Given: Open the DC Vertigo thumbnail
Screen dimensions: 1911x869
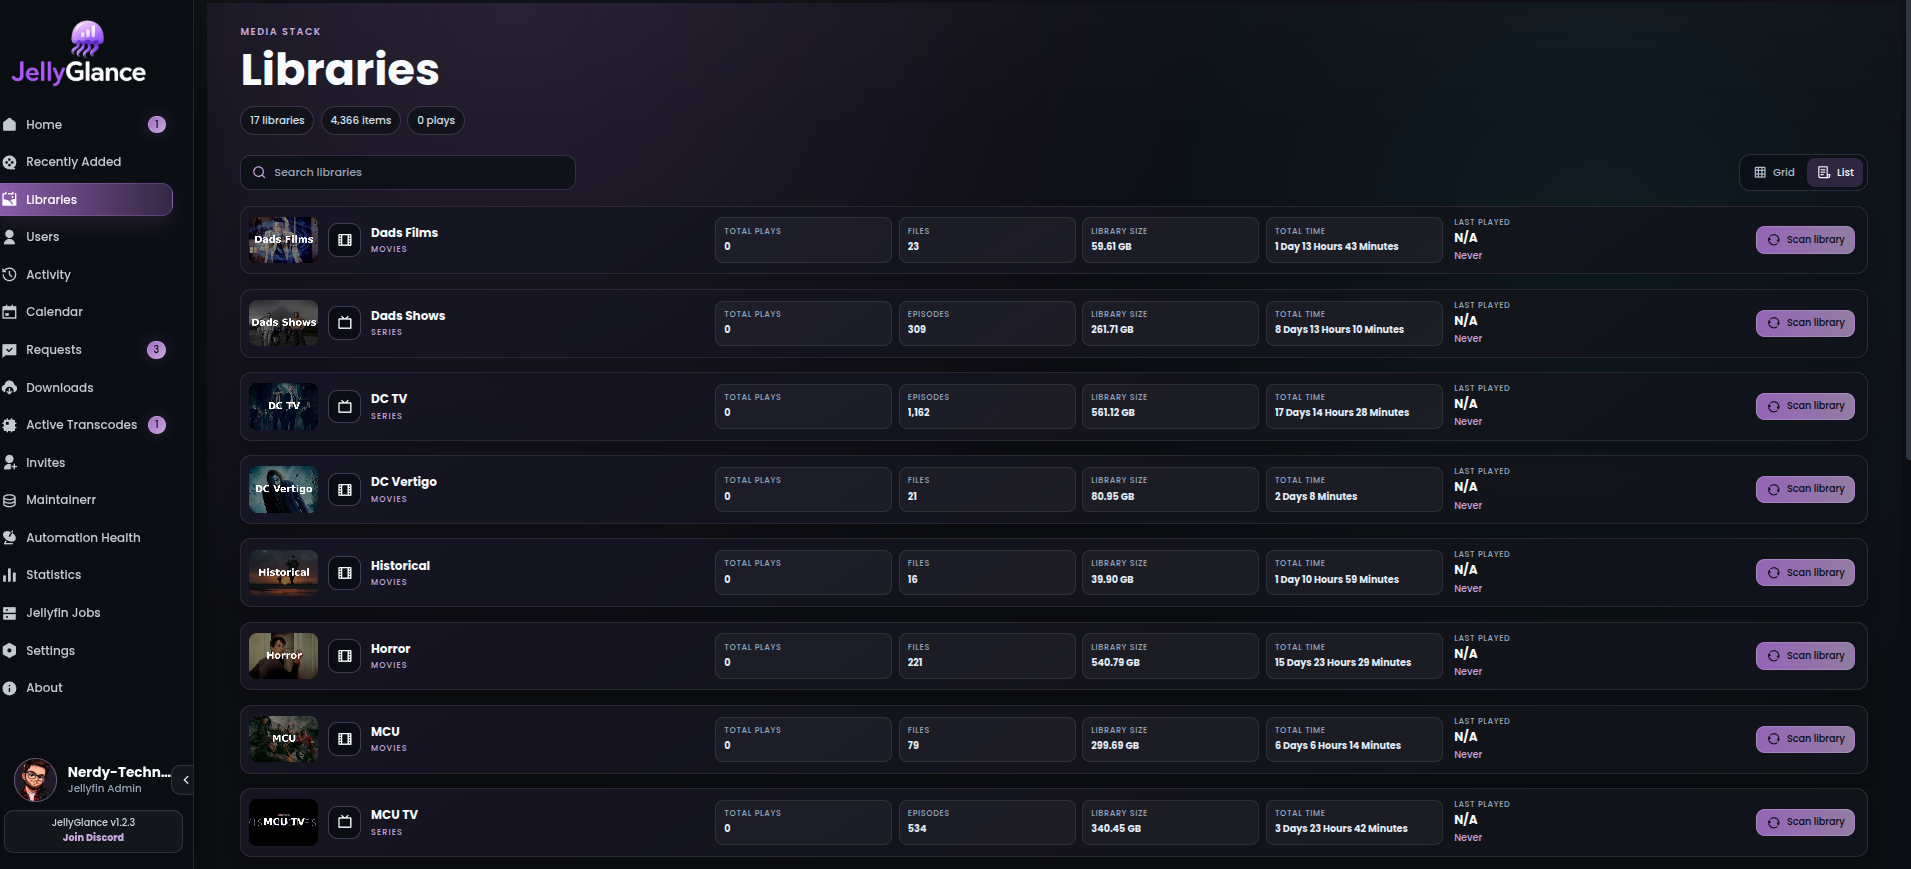Looking at the screenshot, I should point(283,490).
